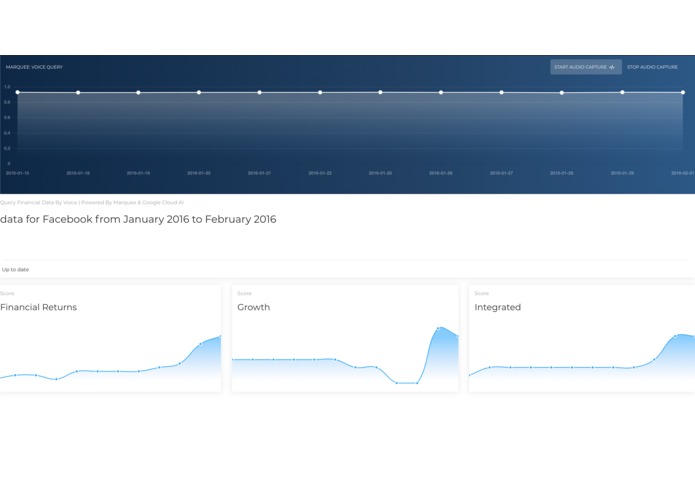This screenshot has width=695, height=494.
Task: Select the chart data point above 2016-01-18
Action: tap(78, 93)
